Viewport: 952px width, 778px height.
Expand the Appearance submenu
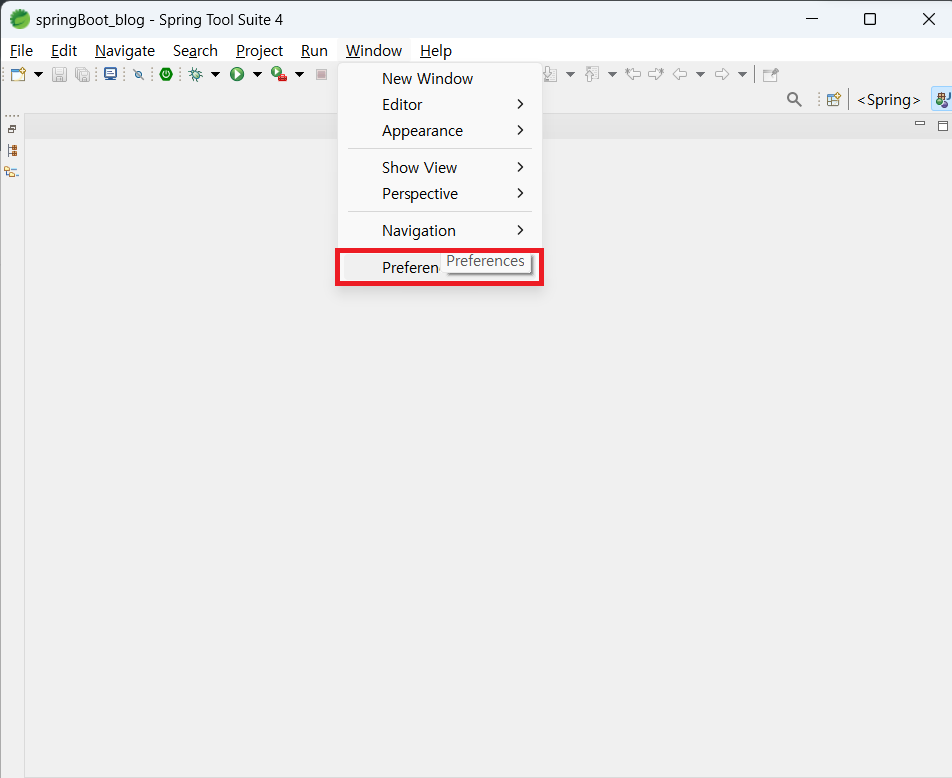[x=439, y=131]
